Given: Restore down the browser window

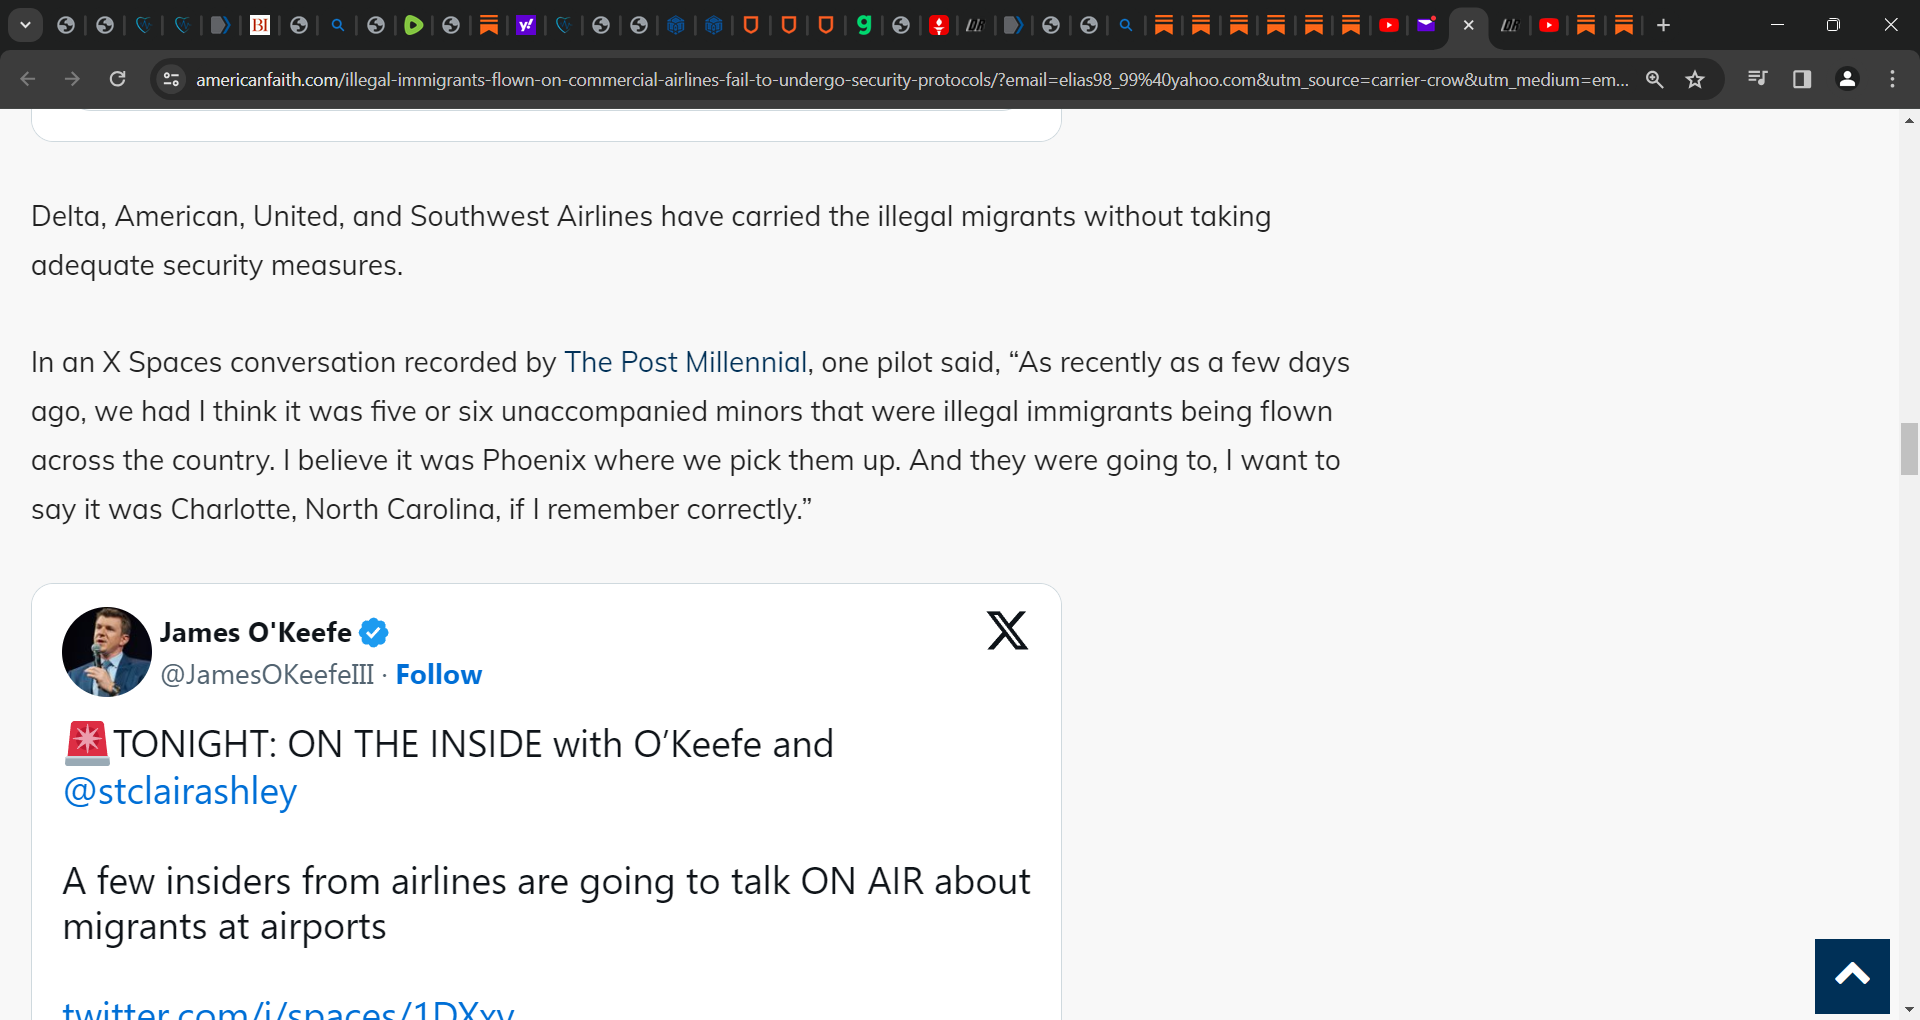Looking at the screenshot, I should point(1833,25).
